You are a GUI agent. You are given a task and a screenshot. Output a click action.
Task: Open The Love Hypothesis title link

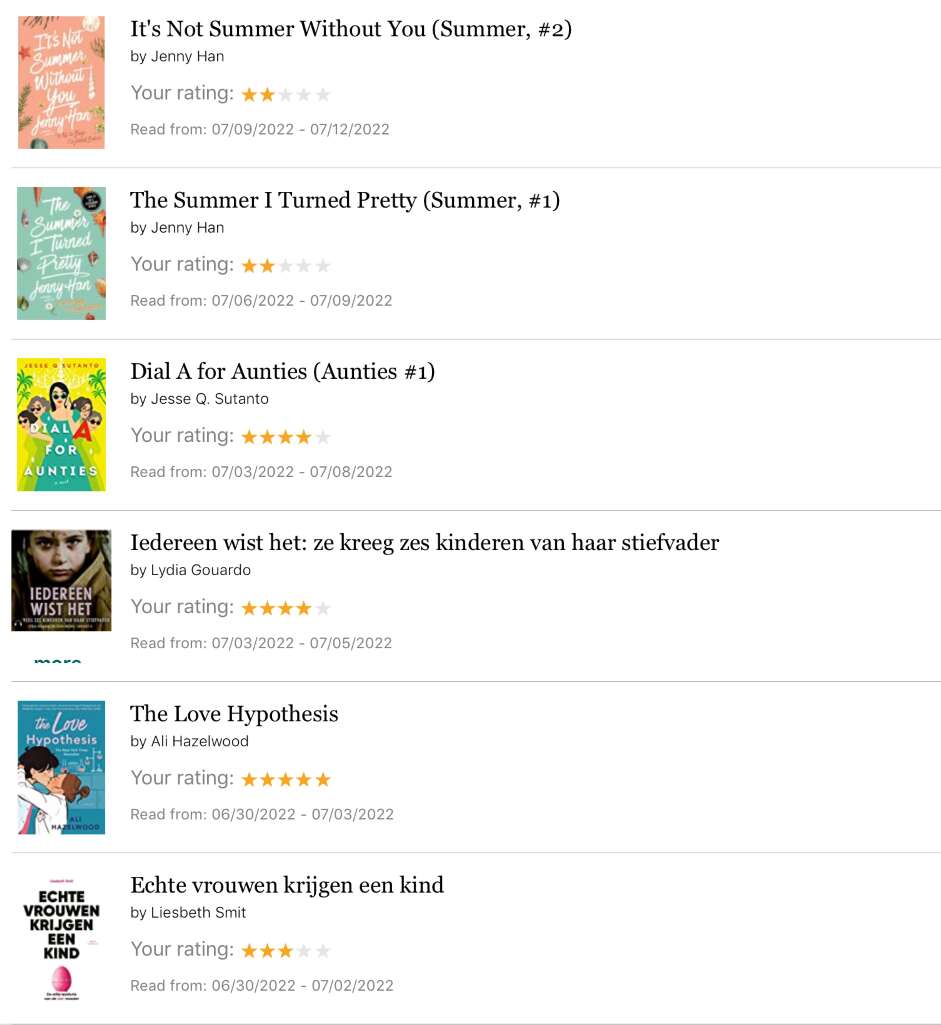click(234, 714)
